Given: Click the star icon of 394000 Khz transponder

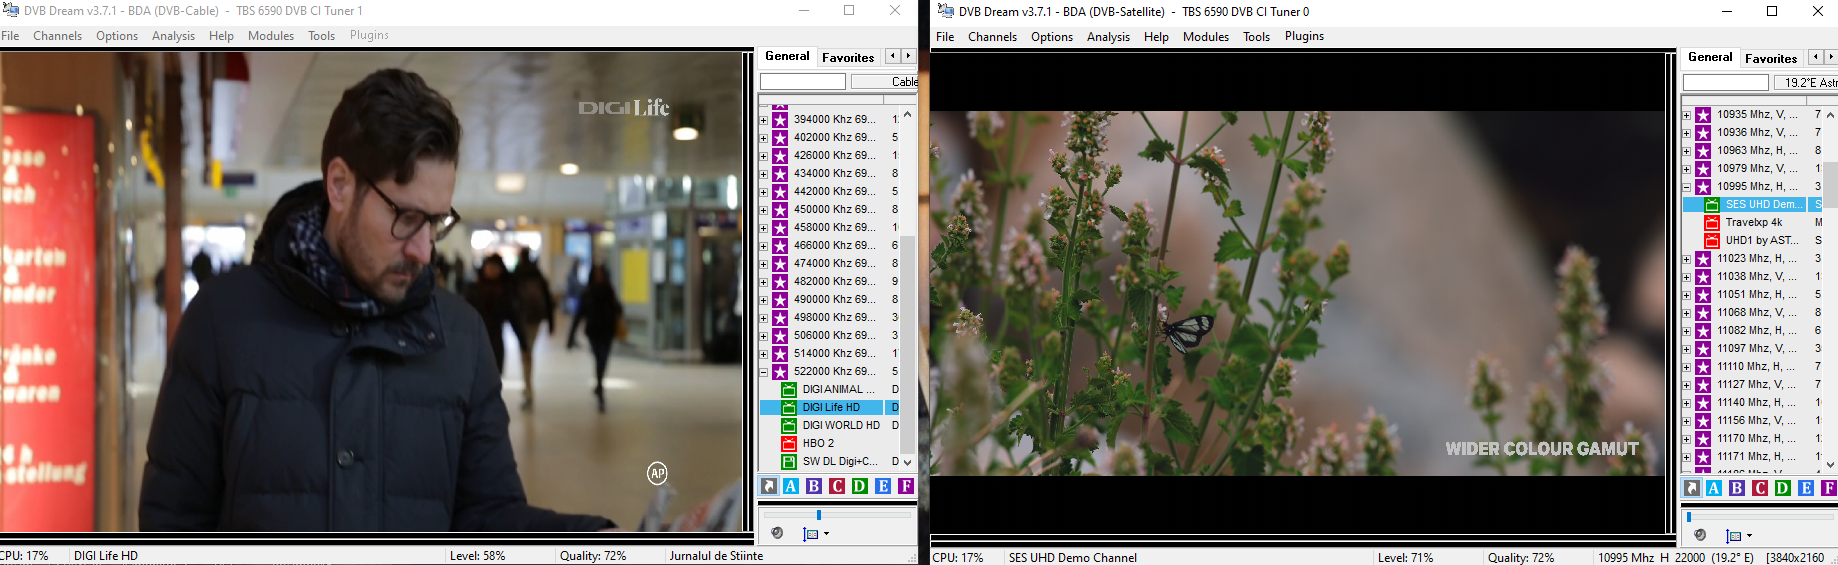Looking at the screenshot, I should coord(780,119).
